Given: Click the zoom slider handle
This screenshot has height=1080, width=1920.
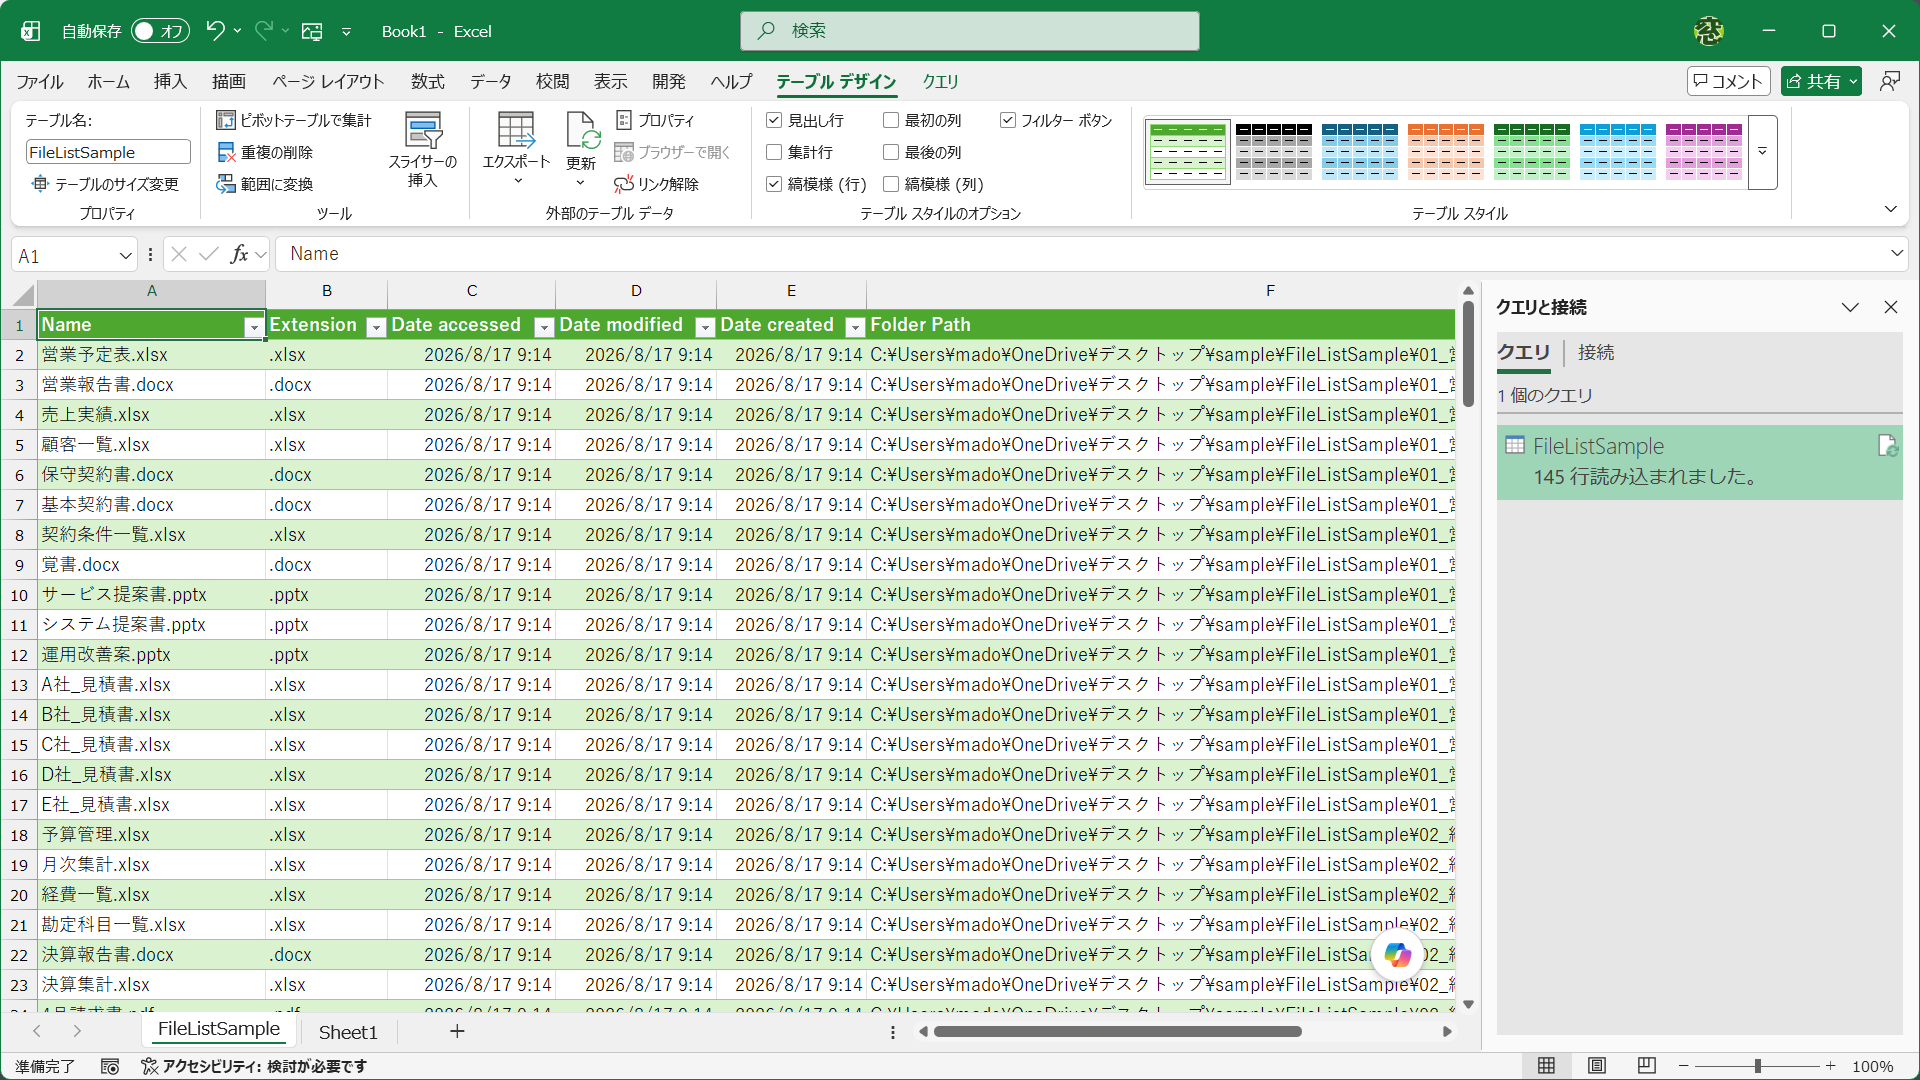Looking at the screenshot, I should 1757,1066.
